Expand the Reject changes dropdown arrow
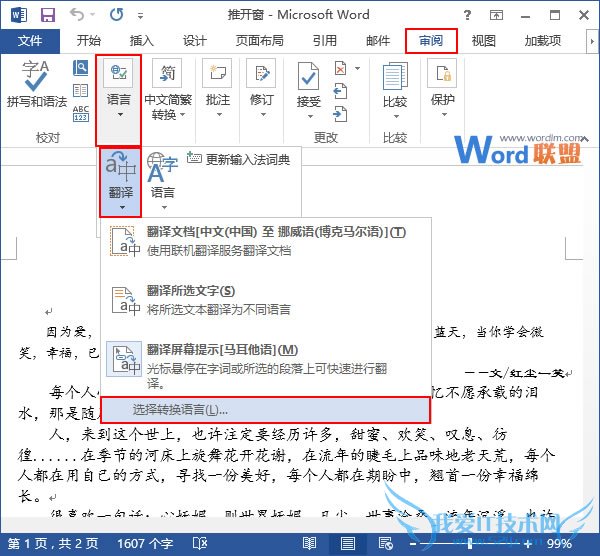The width and height of the screenshot is (600, 556). coord(357,68)
